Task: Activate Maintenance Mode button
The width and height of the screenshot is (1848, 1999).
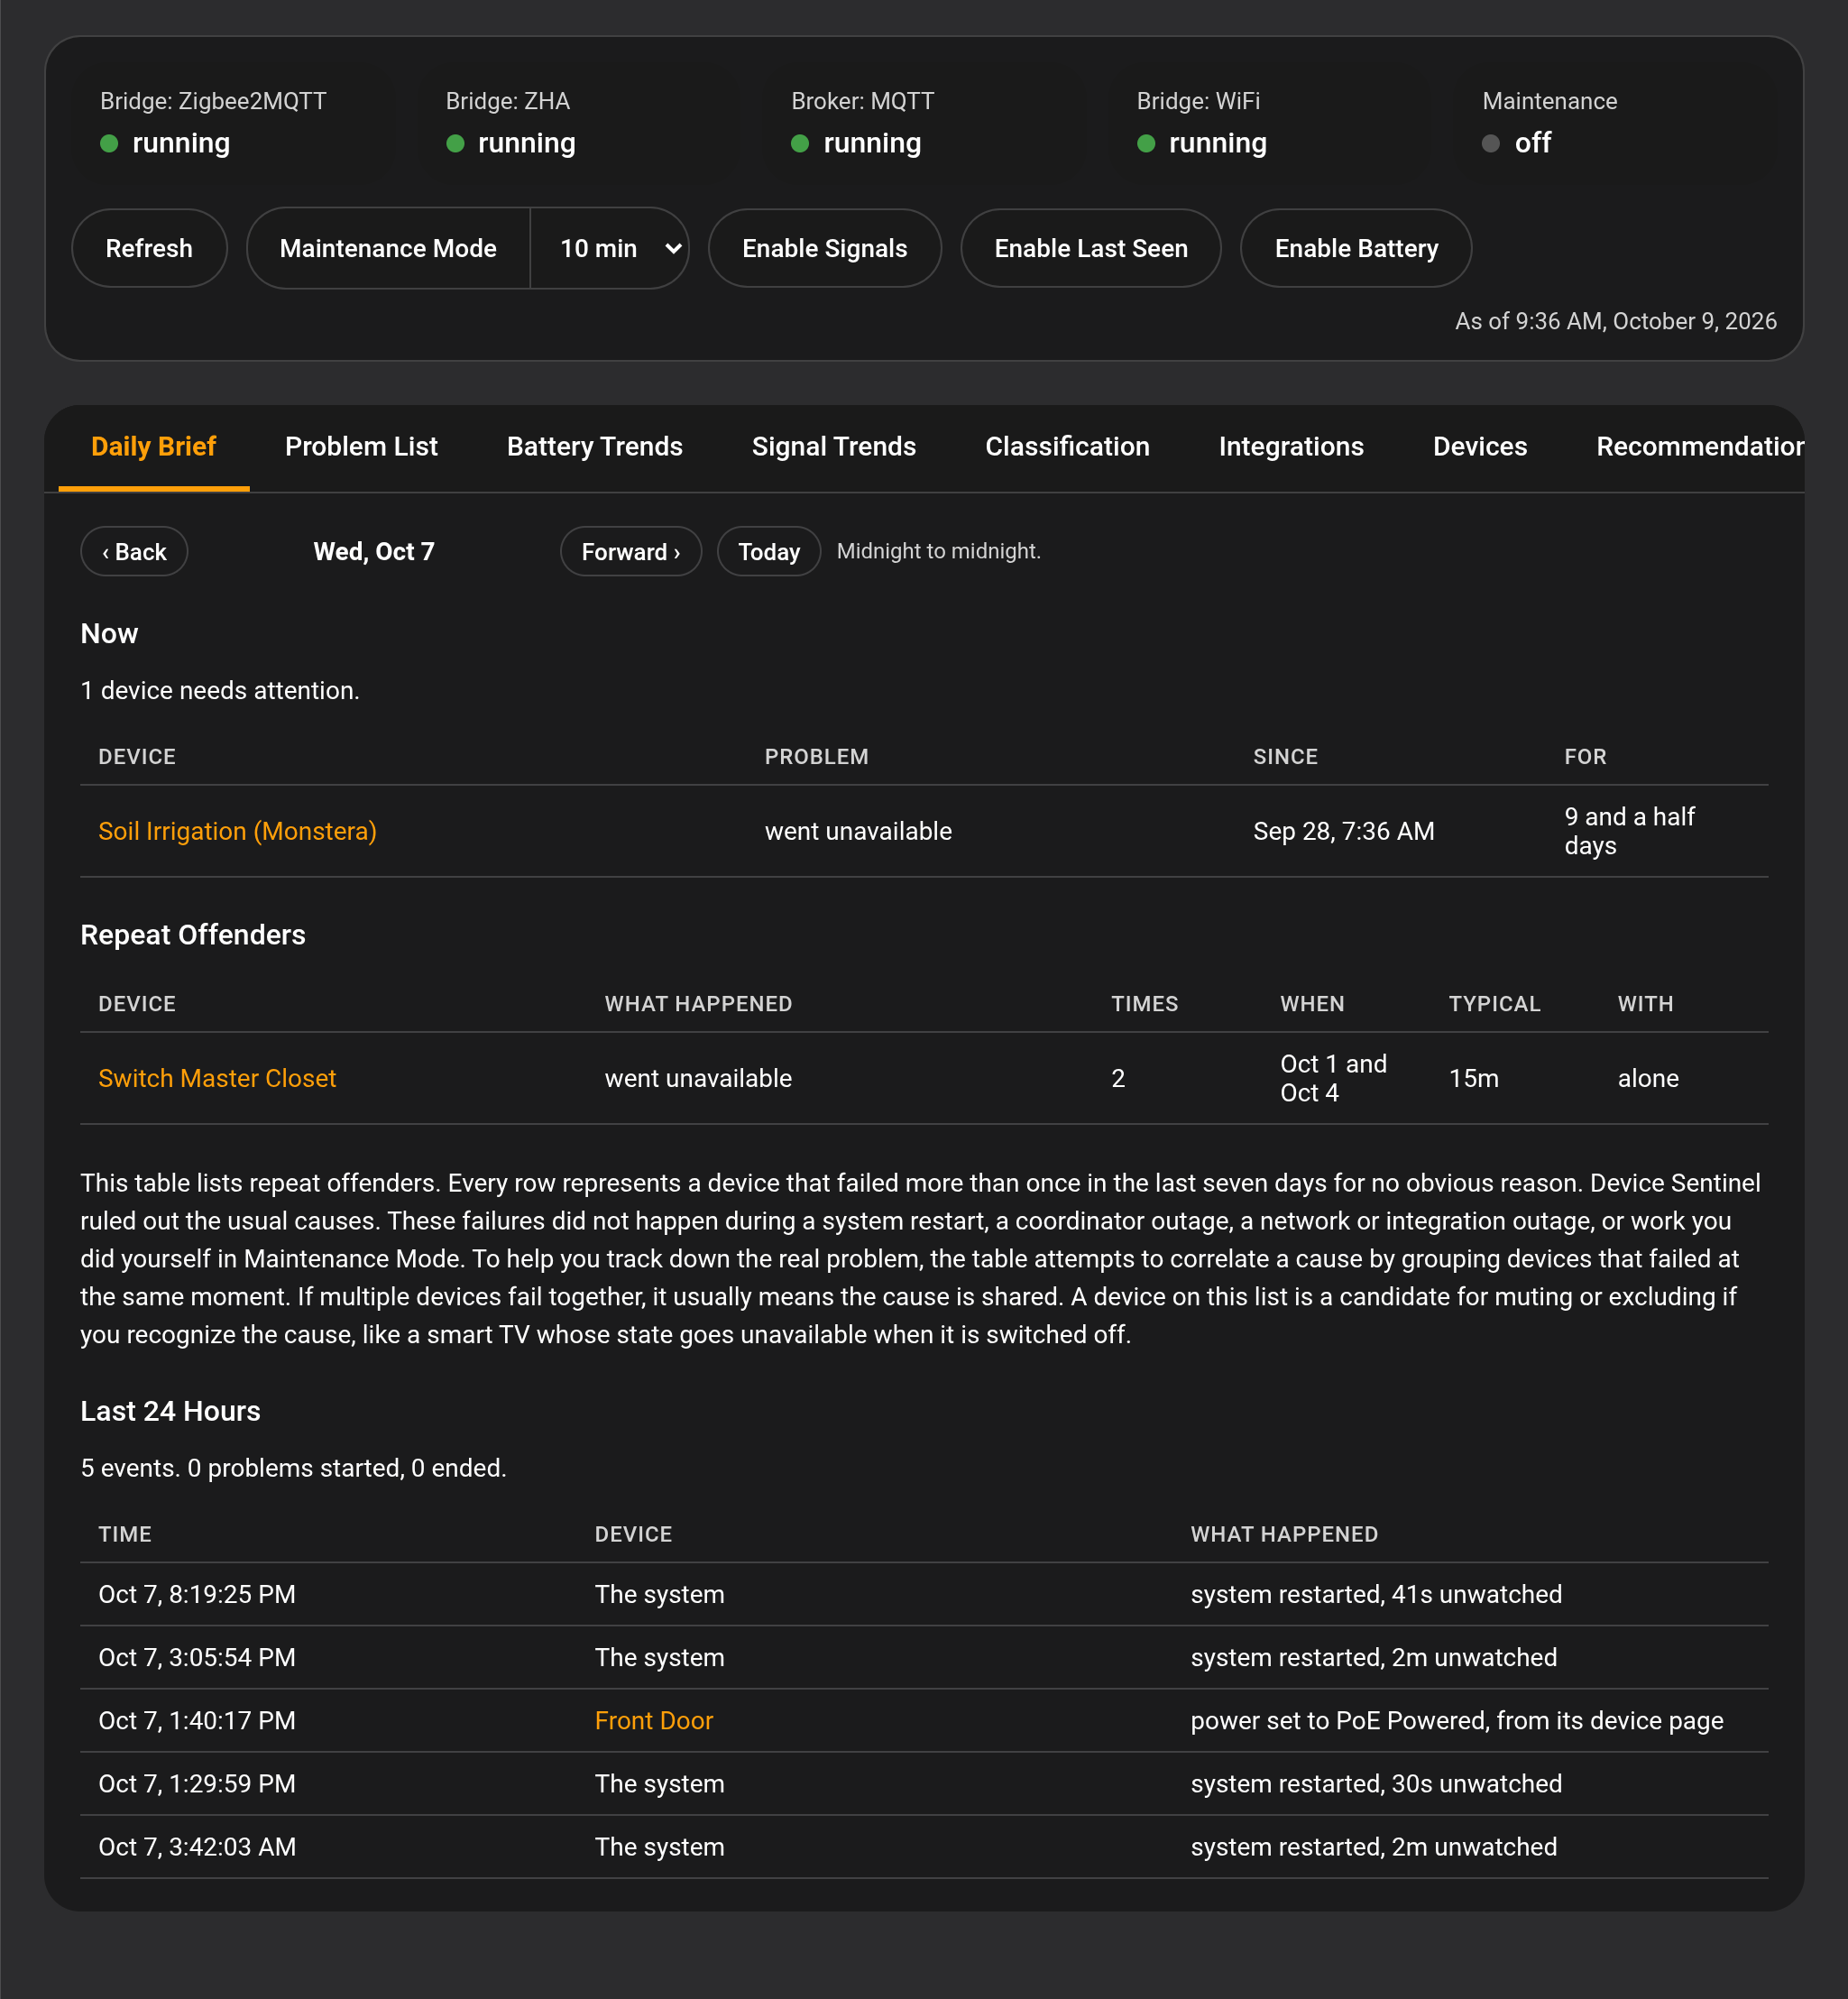Action: [x=388, y=248]
